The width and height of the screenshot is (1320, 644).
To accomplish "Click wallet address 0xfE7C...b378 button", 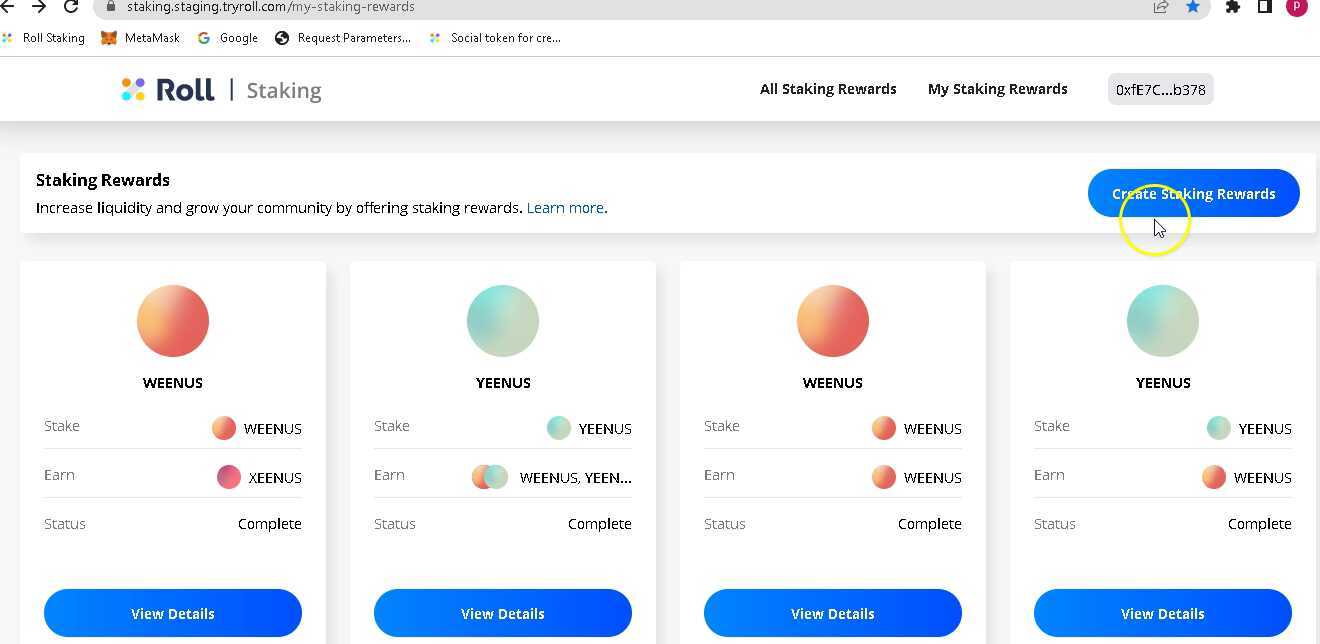I will point(1160,90).
